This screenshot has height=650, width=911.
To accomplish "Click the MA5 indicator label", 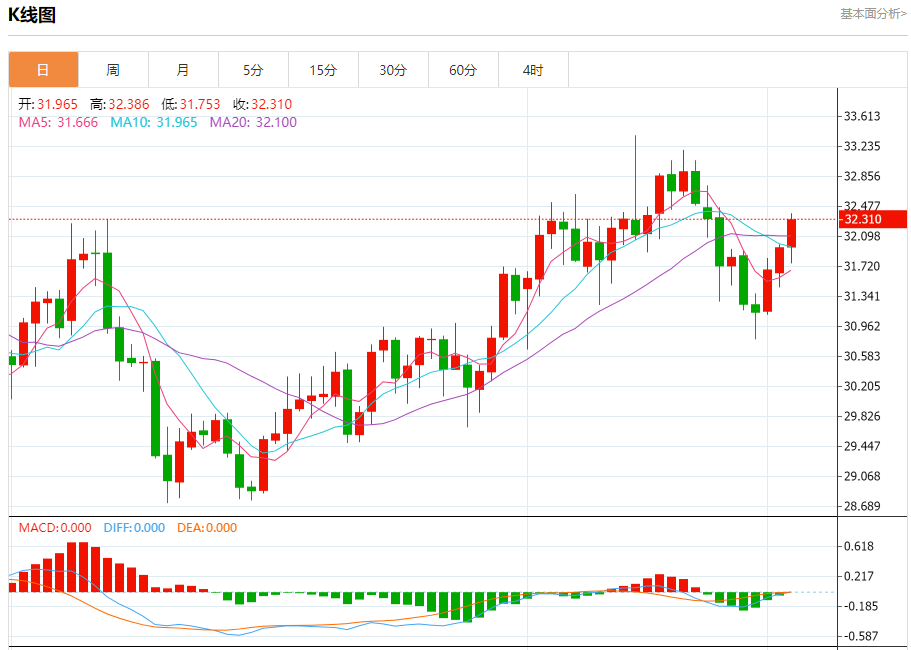I will click(x=58, y=122).
